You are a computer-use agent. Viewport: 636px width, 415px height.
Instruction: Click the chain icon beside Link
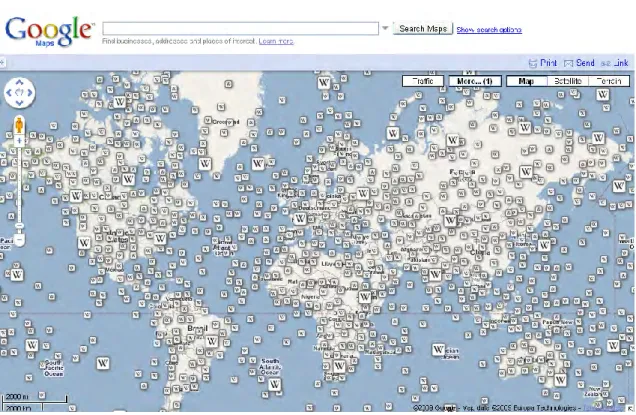pyautogui.click(x=606, y=63)
